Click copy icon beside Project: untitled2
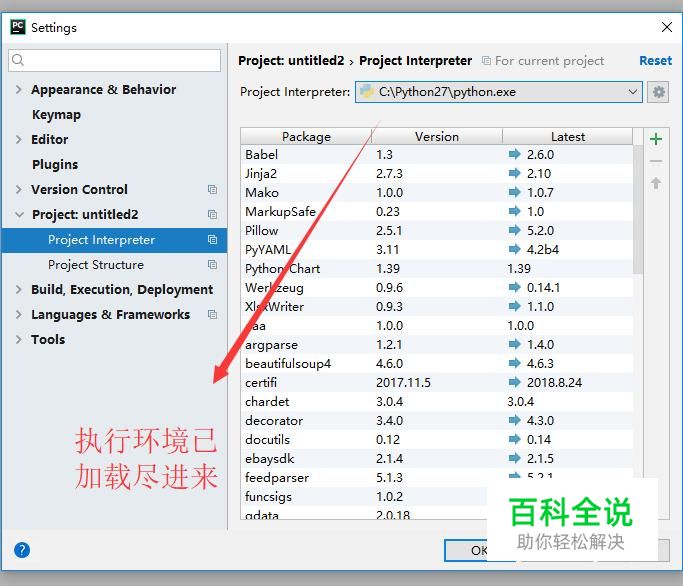The image size is (683, 586). tap(212, 214)
